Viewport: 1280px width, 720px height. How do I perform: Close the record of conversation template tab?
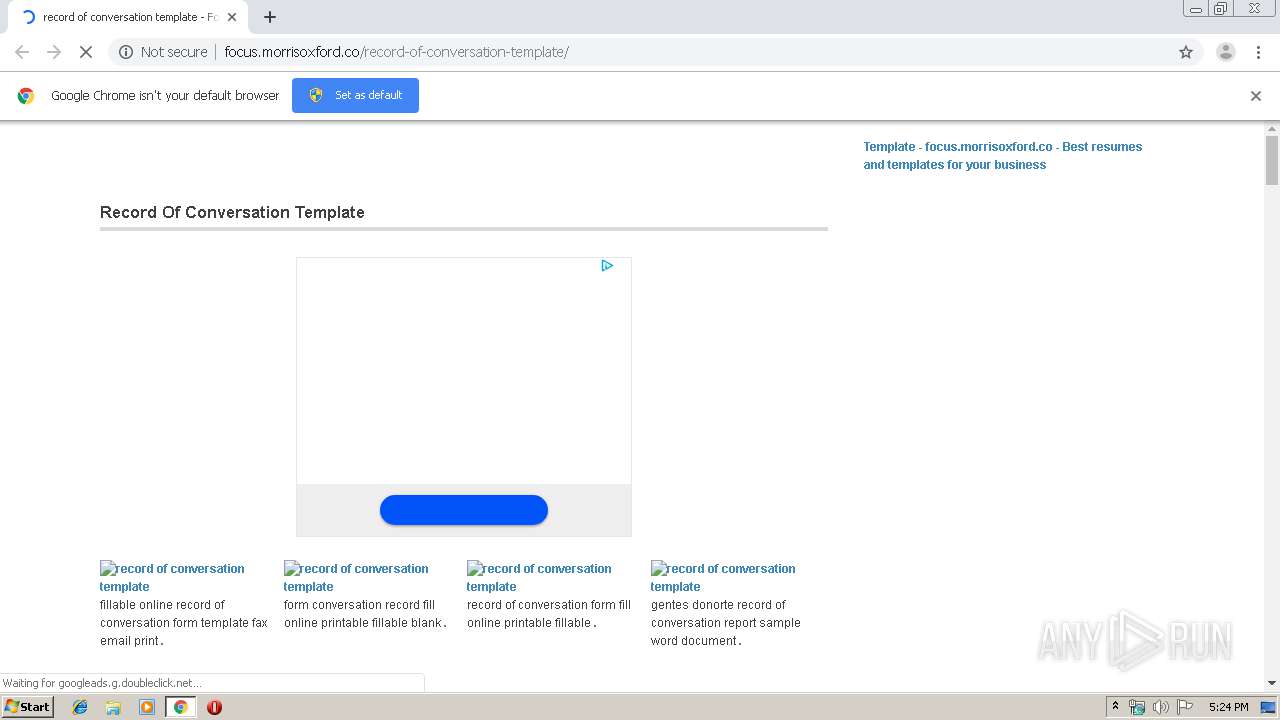pyautogui.click(x=232, y=17)
